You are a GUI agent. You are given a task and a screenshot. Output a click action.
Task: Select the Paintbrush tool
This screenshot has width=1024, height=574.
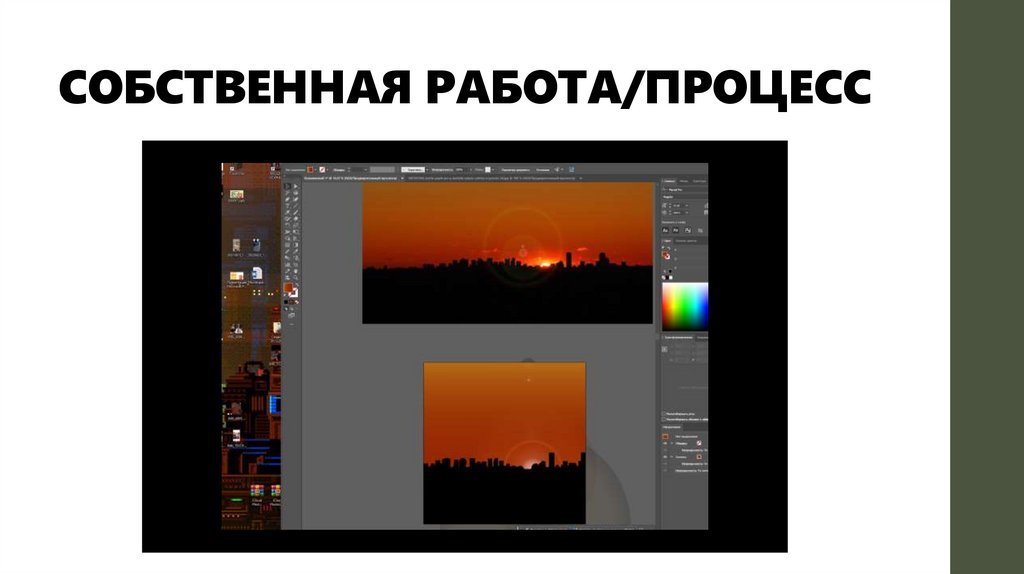point(296,212)
